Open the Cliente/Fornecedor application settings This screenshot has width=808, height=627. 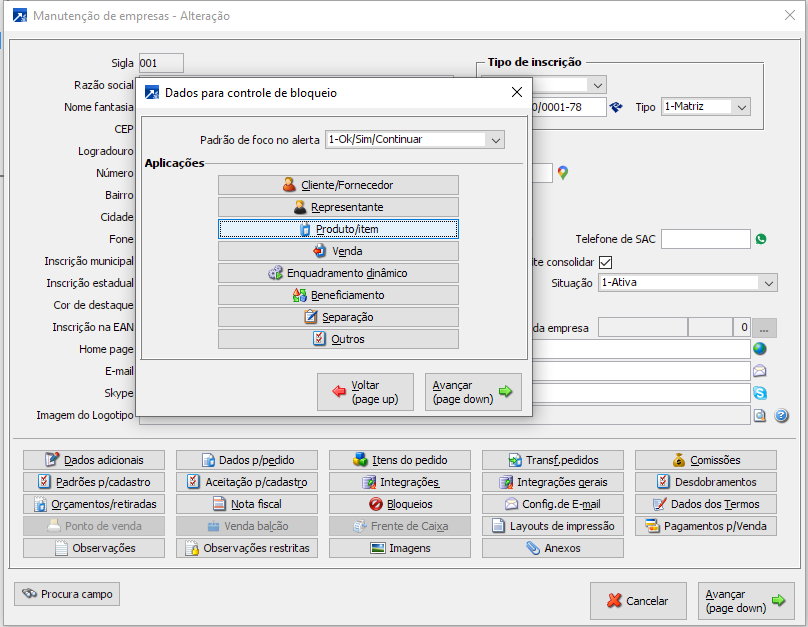[338, 185]
